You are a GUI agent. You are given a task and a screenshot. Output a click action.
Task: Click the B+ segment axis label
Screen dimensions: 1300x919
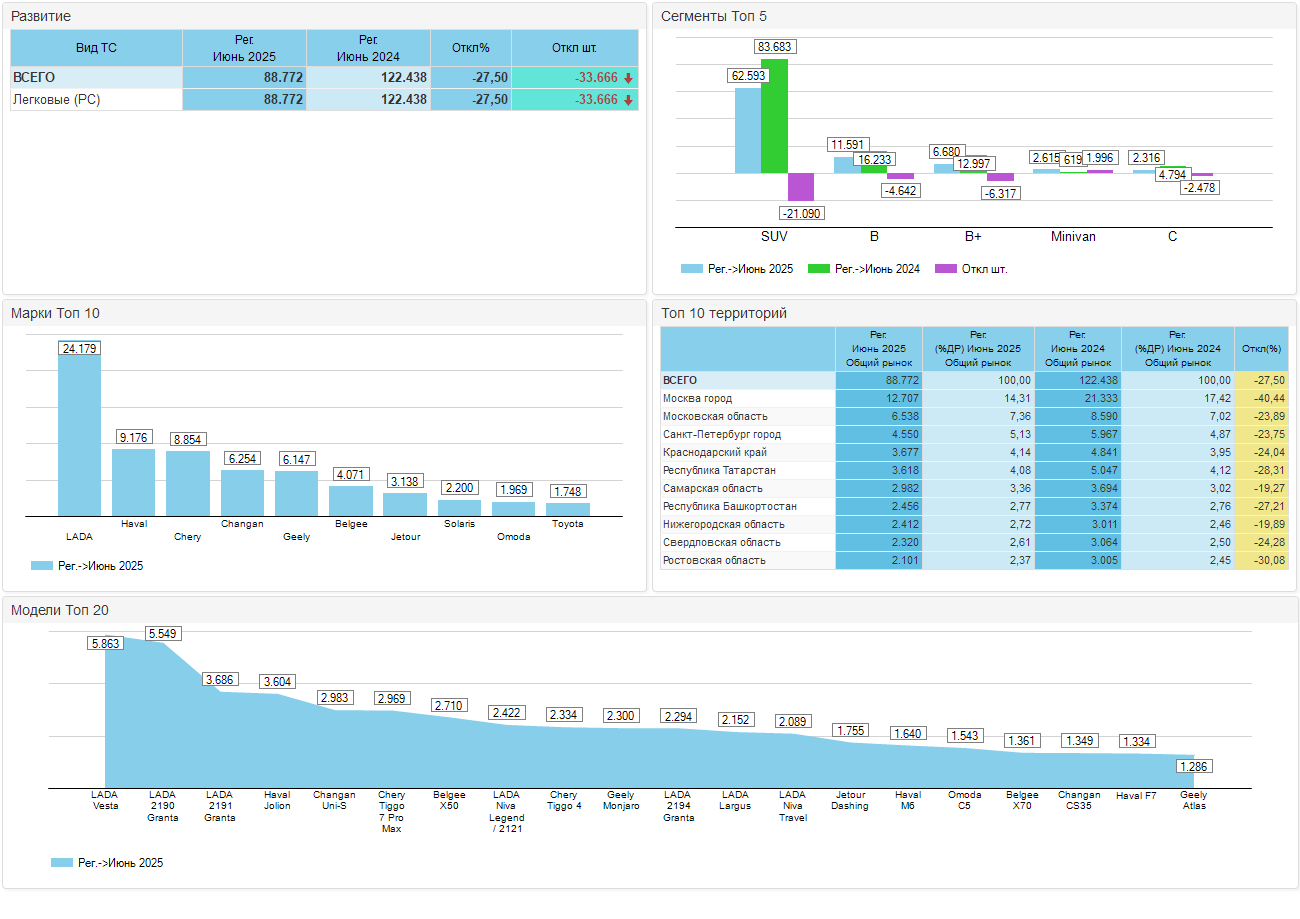click(974, 237)
